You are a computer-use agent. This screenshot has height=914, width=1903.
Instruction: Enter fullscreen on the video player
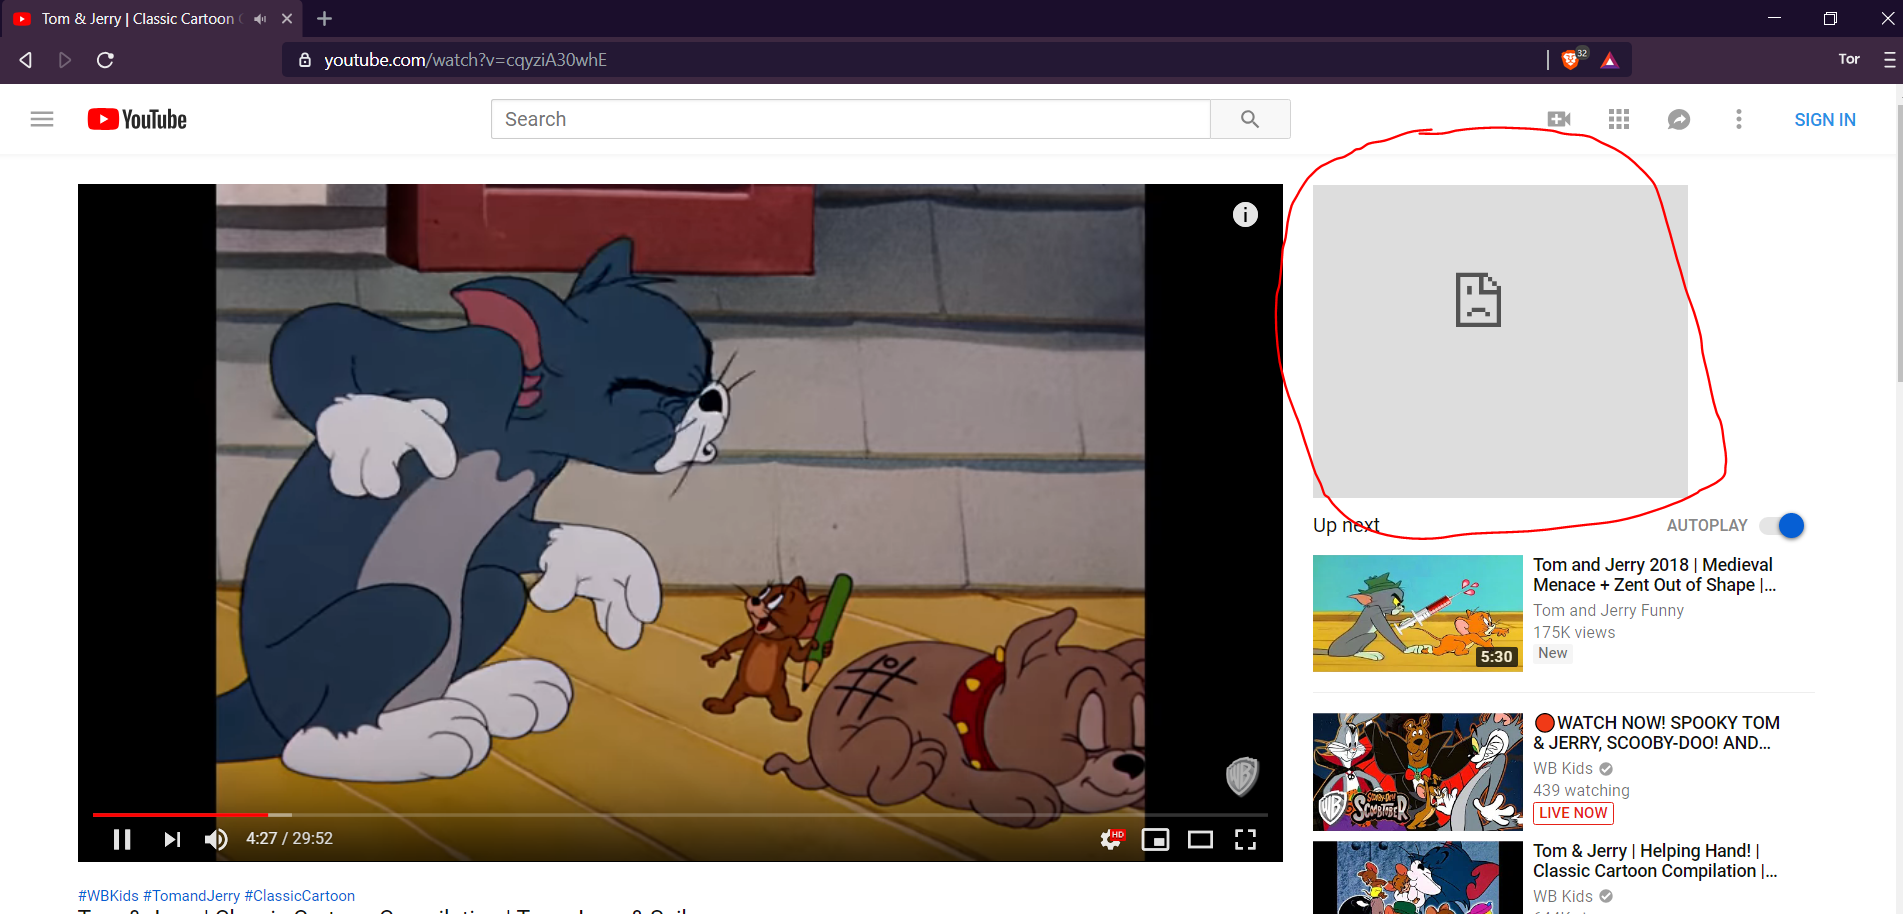click(1245, 839)
